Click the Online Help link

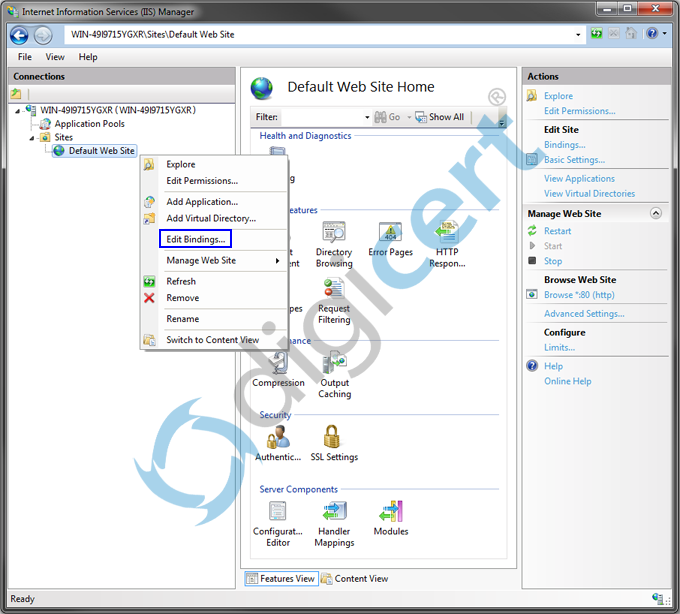[568, 381]
